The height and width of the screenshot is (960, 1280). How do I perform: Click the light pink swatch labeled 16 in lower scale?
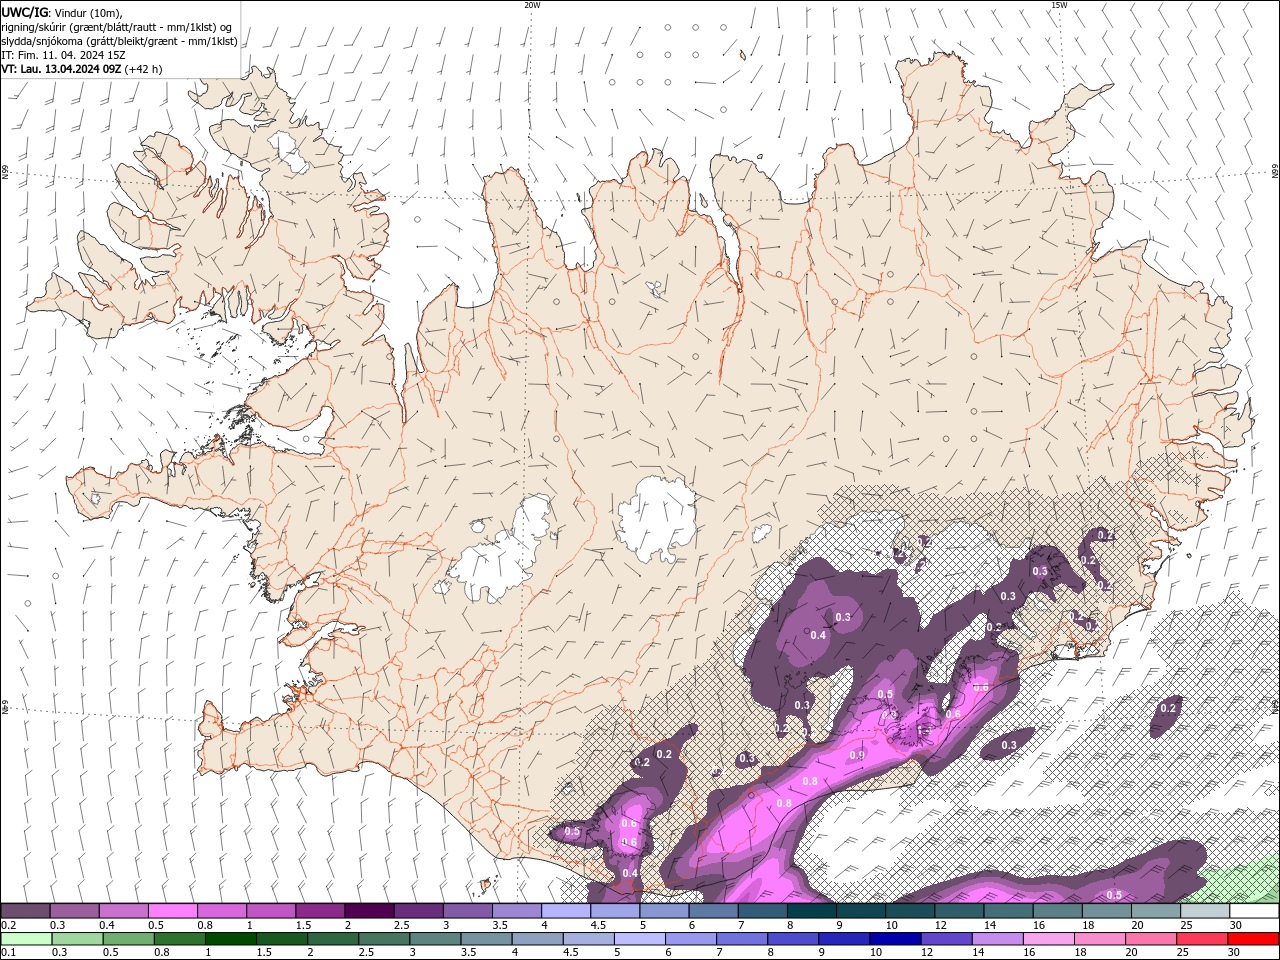click(x=1047, y=939)
